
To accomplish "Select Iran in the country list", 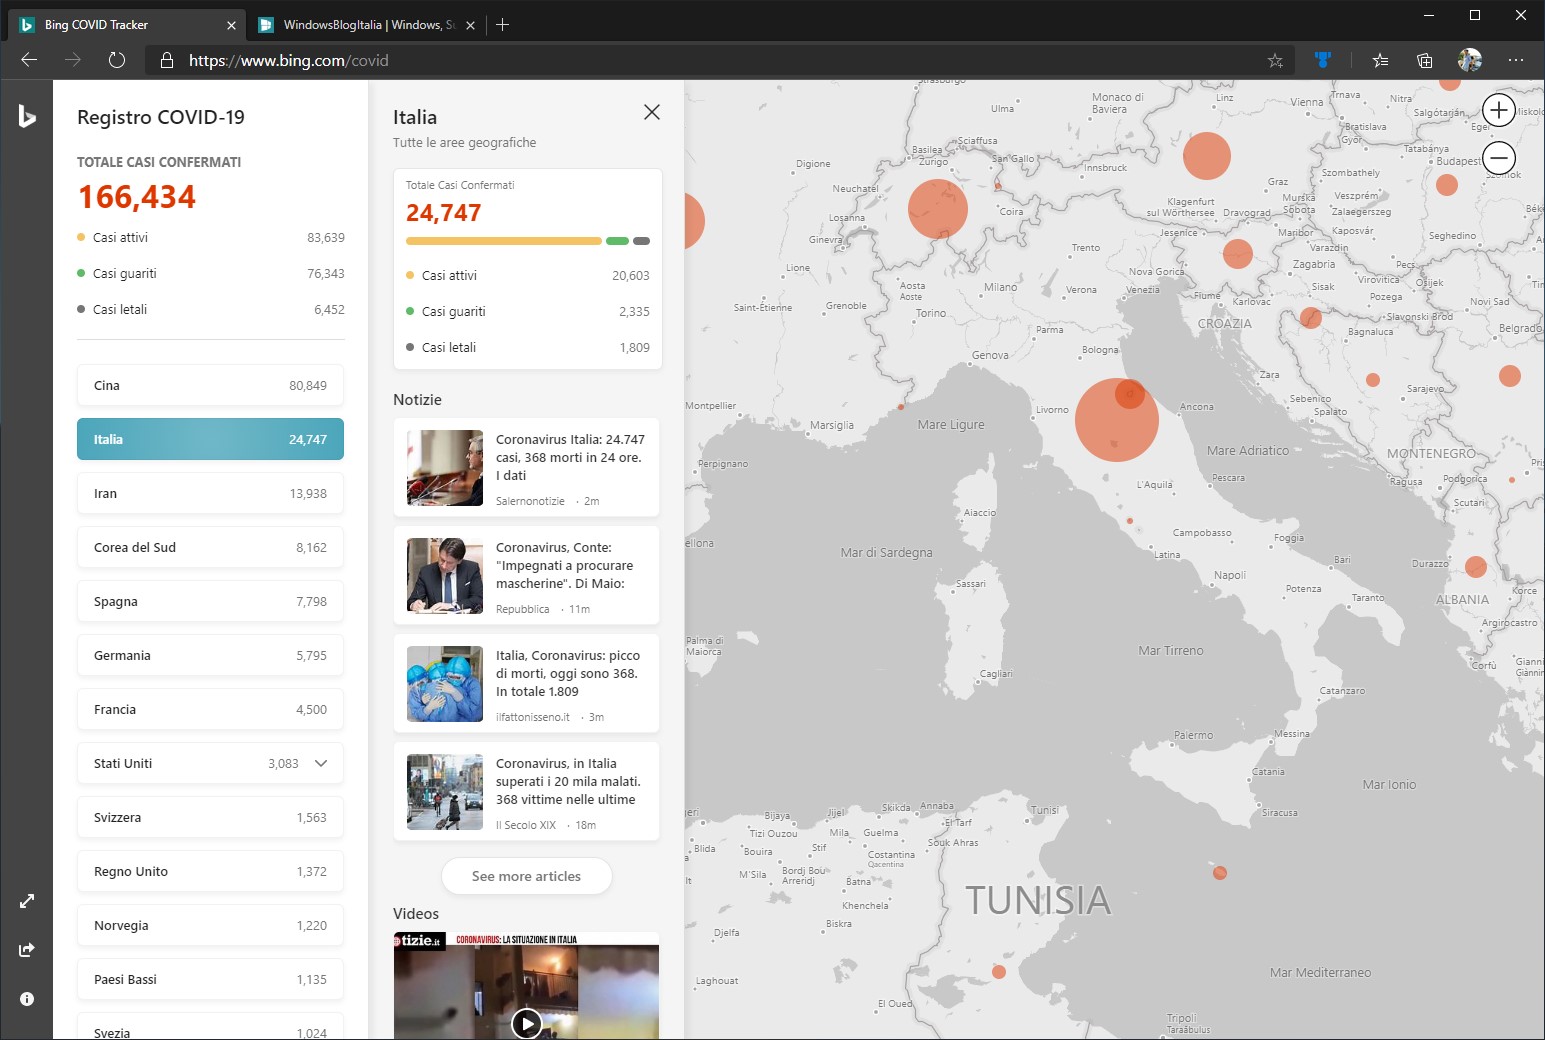I will pos(210,493).
